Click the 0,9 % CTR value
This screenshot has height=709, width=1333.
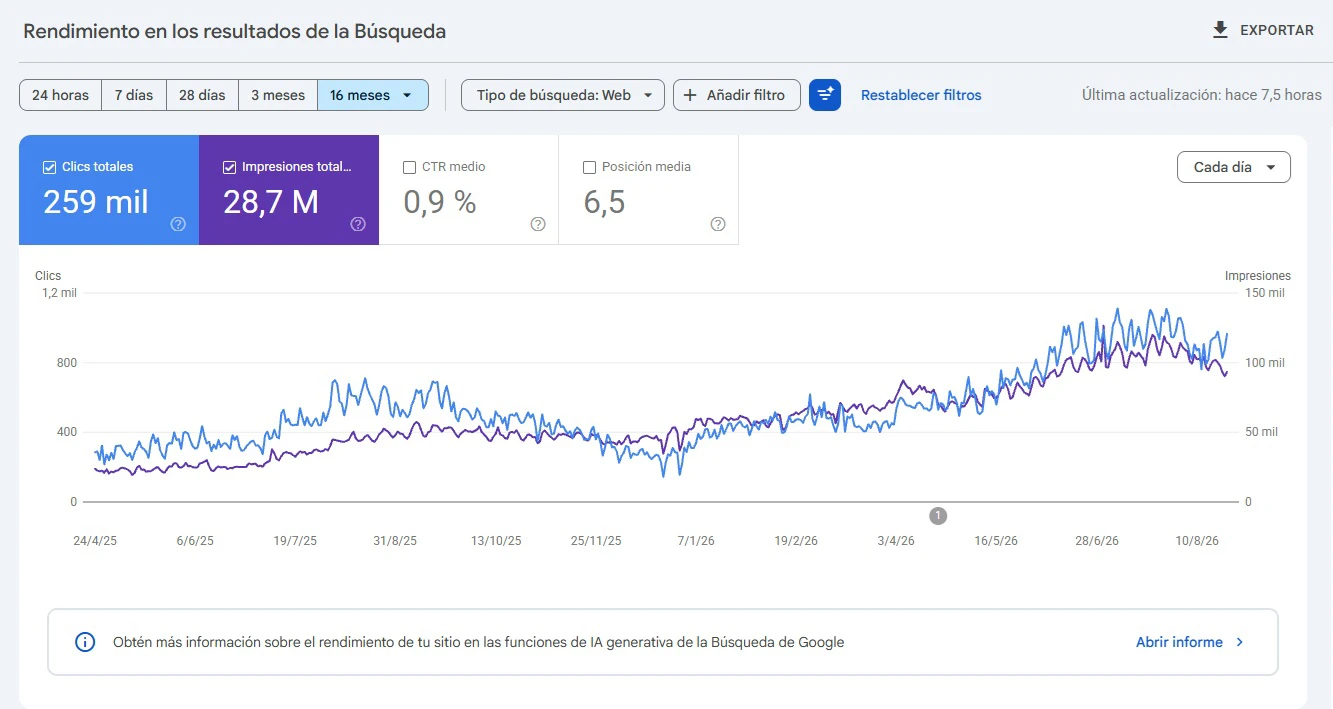pos(440,202)
